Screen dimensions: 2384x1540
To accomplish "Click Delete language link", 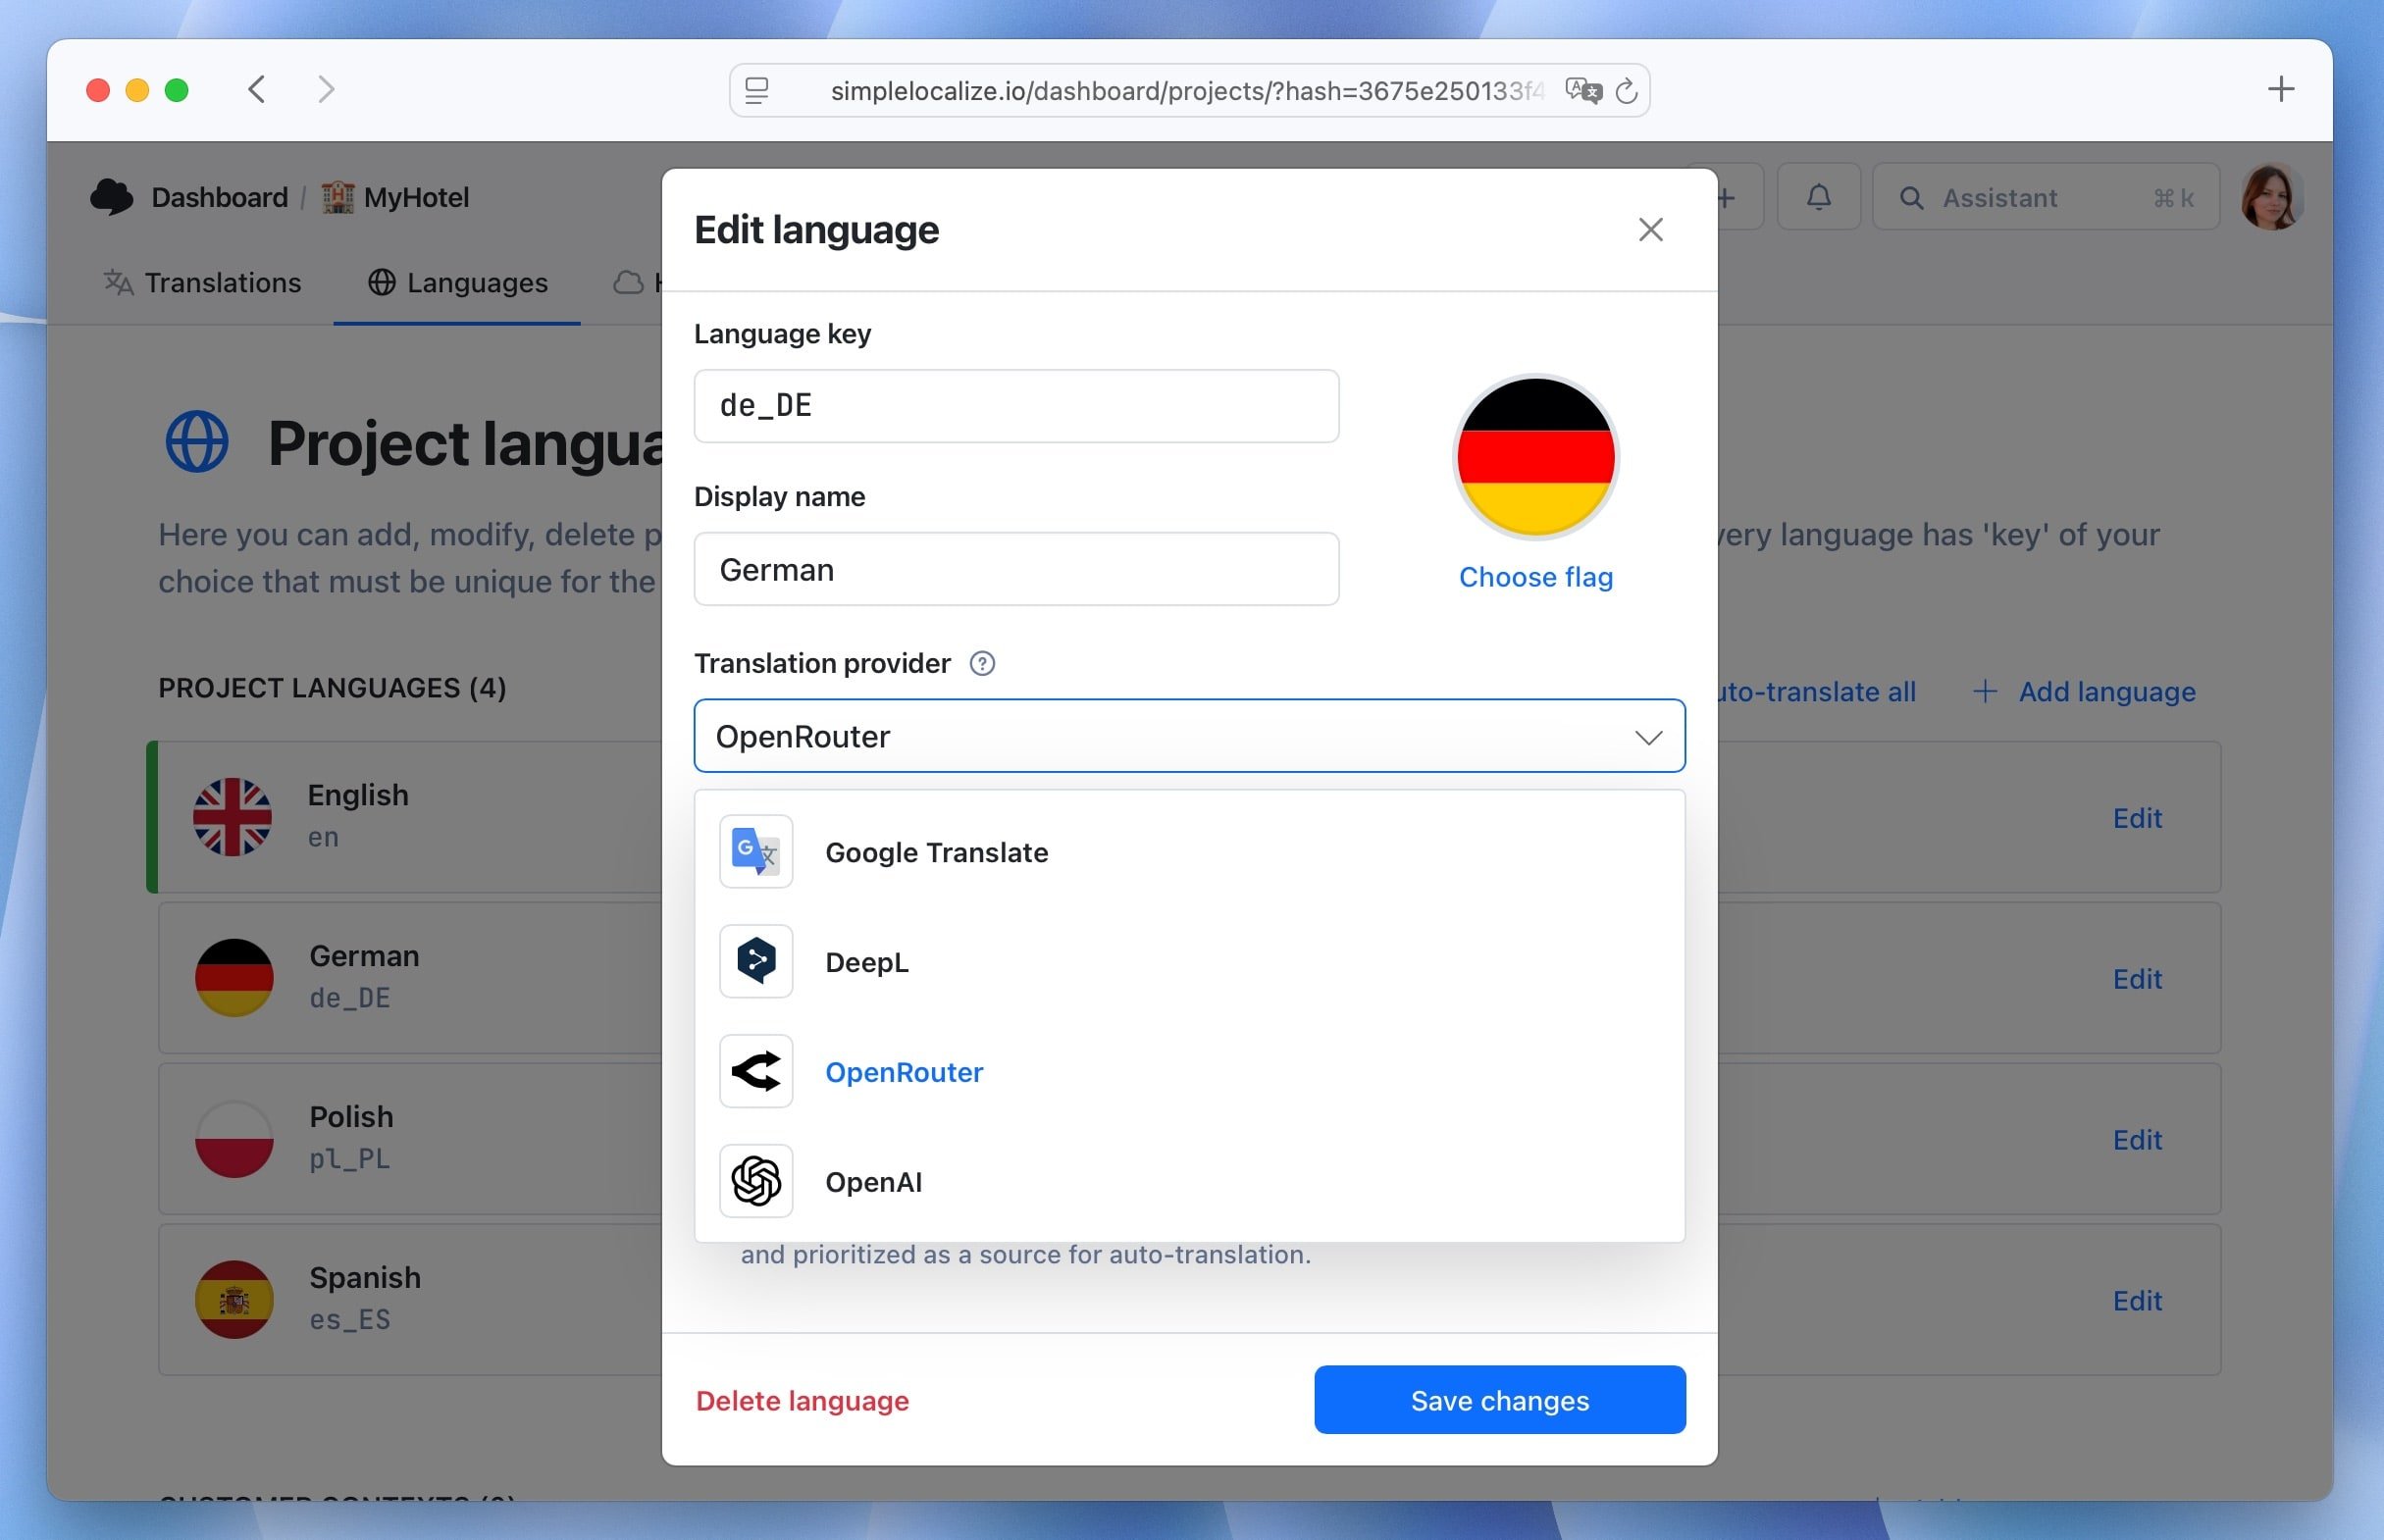I will pyautogui.click(x=802, y=1400).
